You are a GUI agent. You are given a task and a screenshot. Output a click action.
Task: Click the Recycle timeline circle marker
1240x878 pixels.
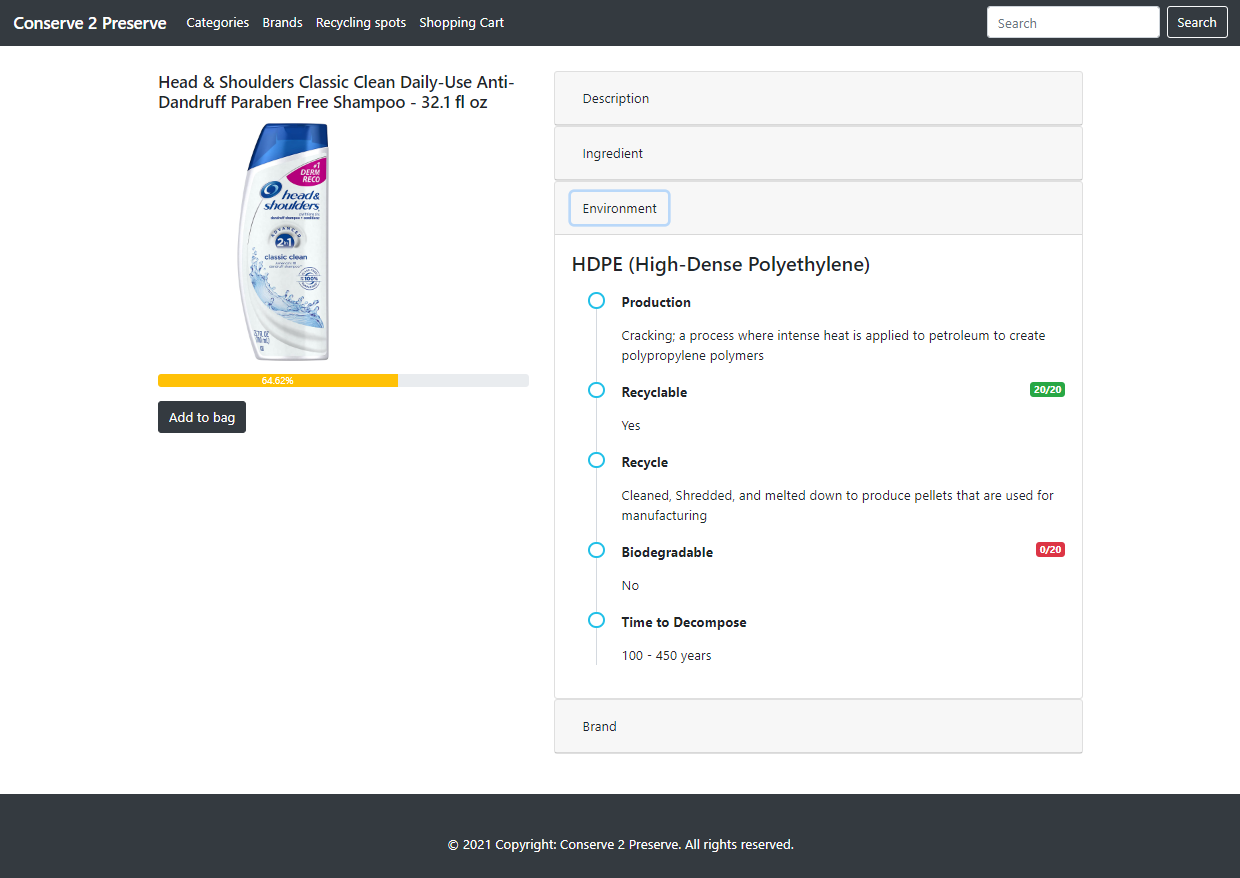(x=596, y=460)
